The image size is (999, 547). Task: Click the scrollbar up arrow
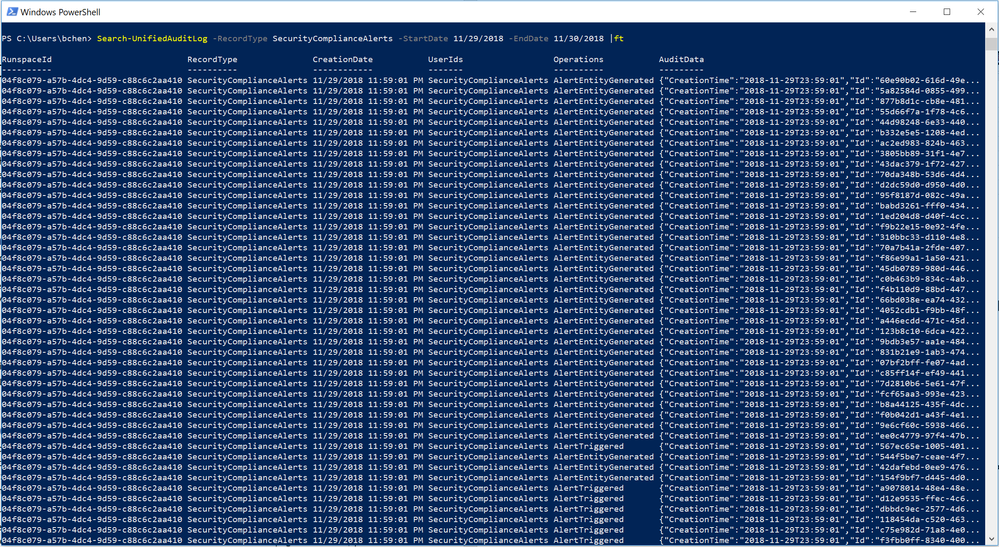pos(992,29)
